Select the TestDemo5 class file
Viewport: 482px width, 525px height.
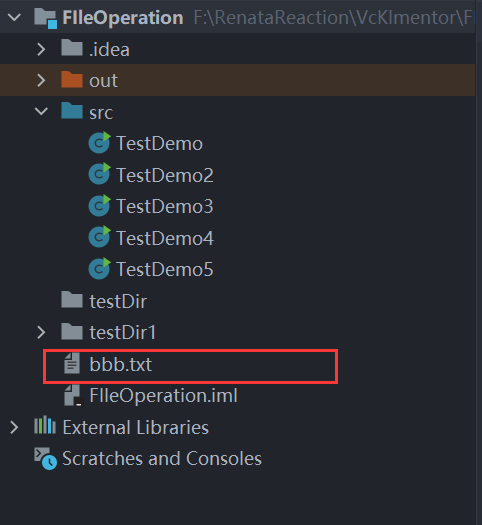164,269
